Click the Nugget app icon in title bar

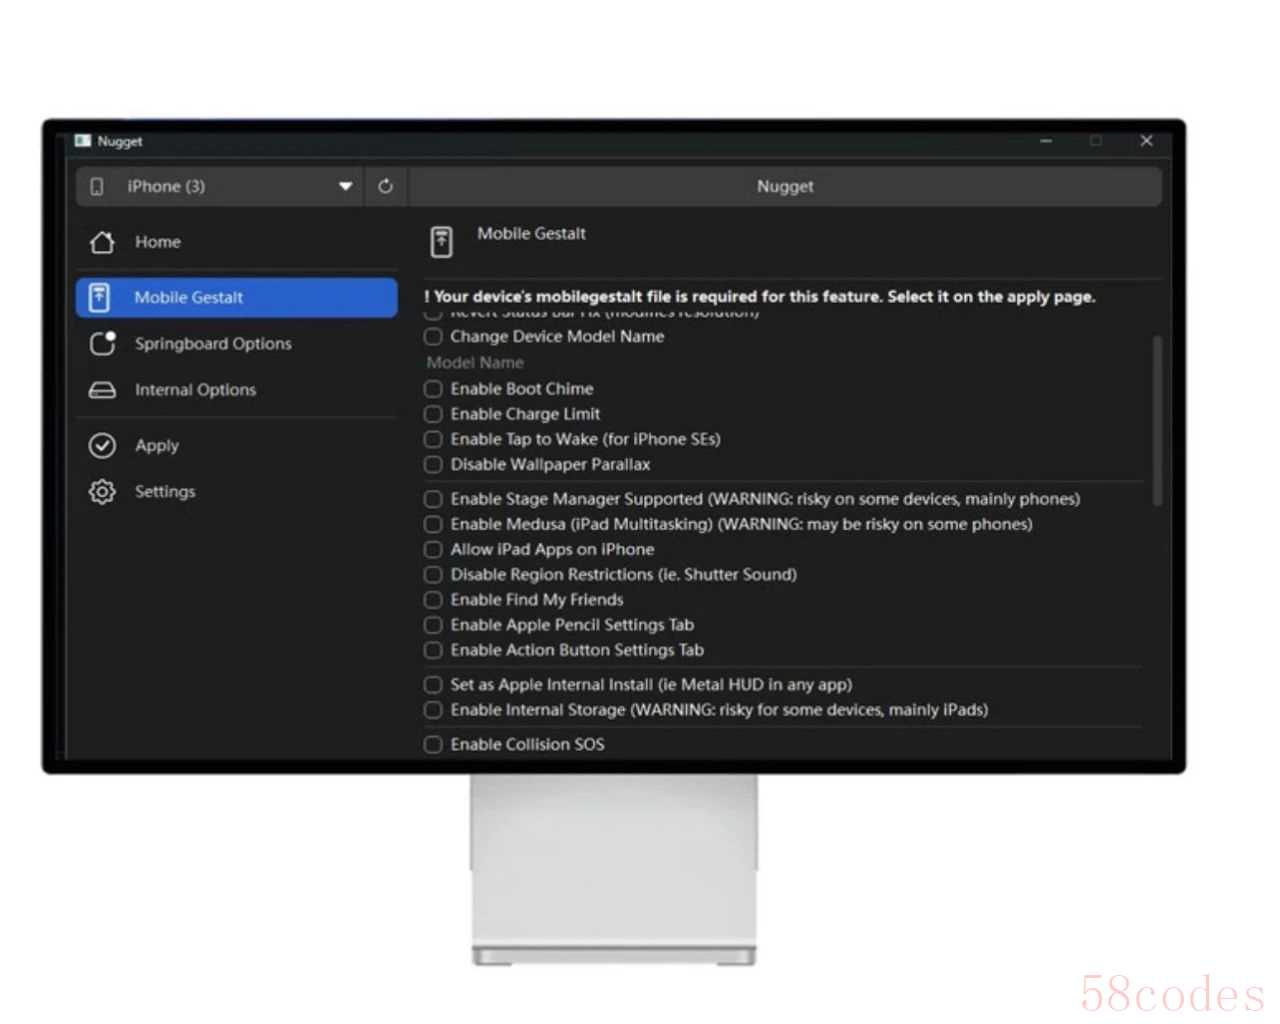(83, 141)
